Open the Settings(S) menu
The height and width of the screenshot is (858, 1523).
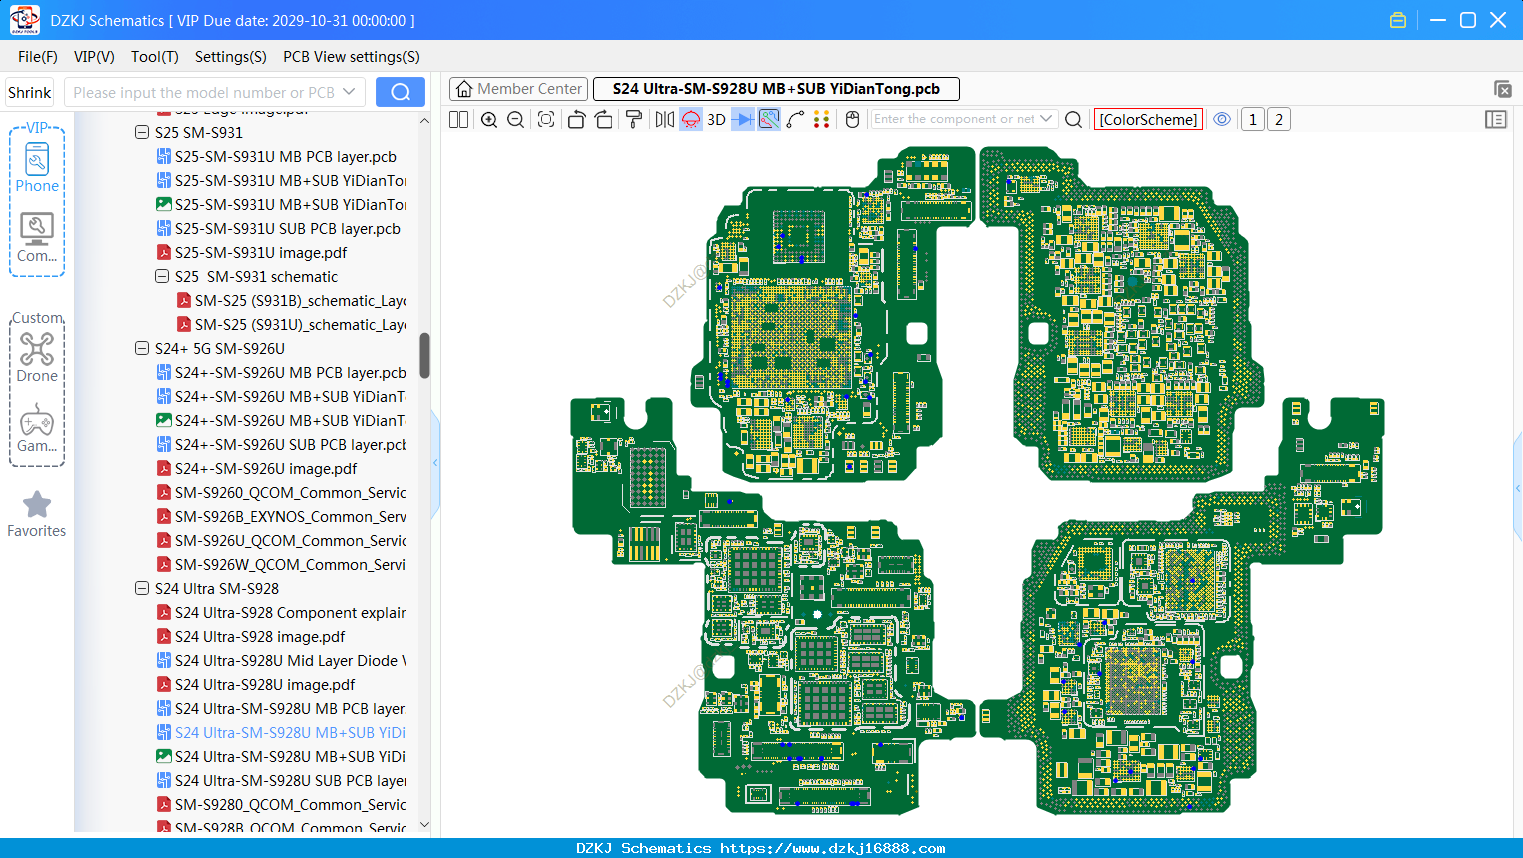[231, 57]
